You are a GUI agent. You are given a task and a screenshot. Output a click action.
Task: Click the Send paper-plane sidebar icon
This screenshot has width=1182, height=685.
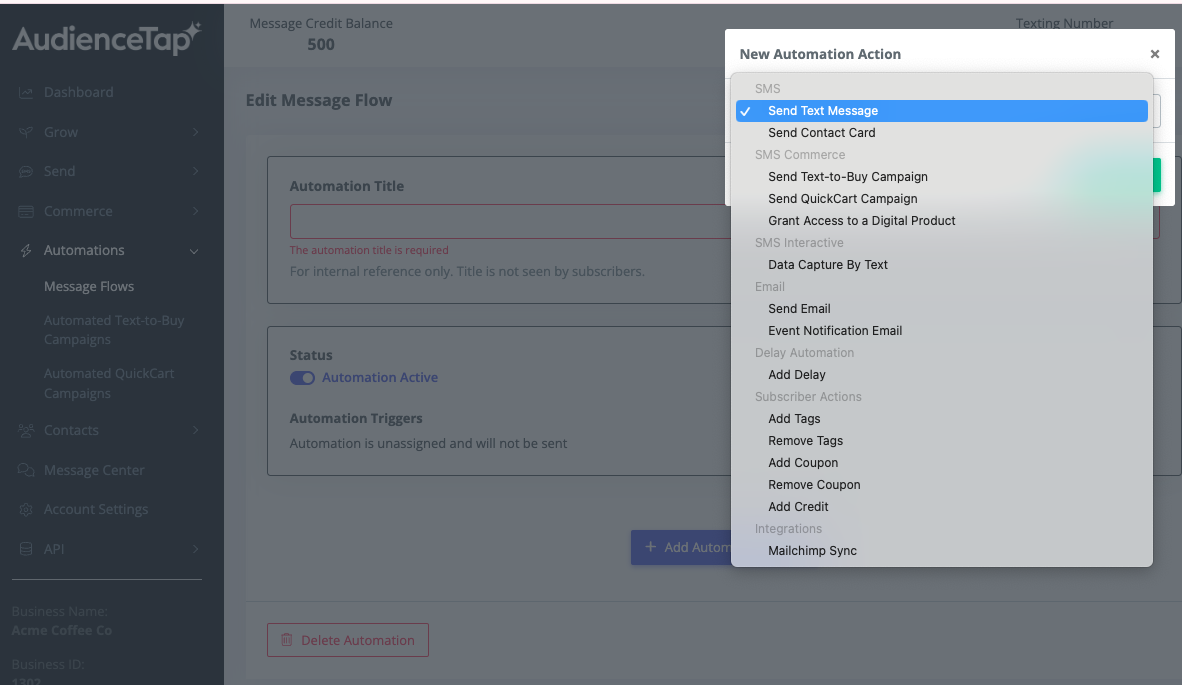[27, 171]
